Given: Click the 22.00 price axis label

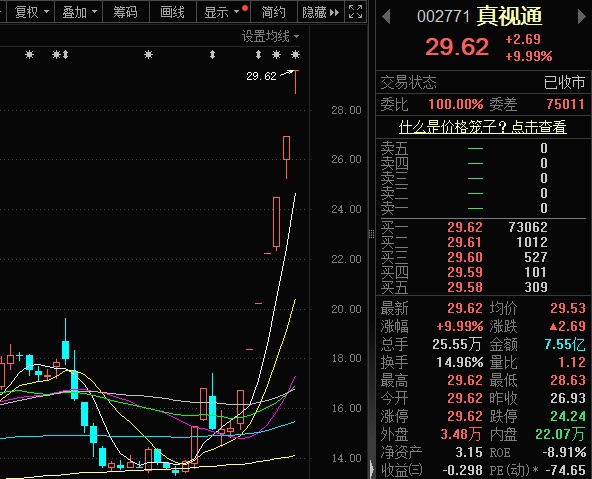Looking at the screenshot, I should [x=346, y=260].
